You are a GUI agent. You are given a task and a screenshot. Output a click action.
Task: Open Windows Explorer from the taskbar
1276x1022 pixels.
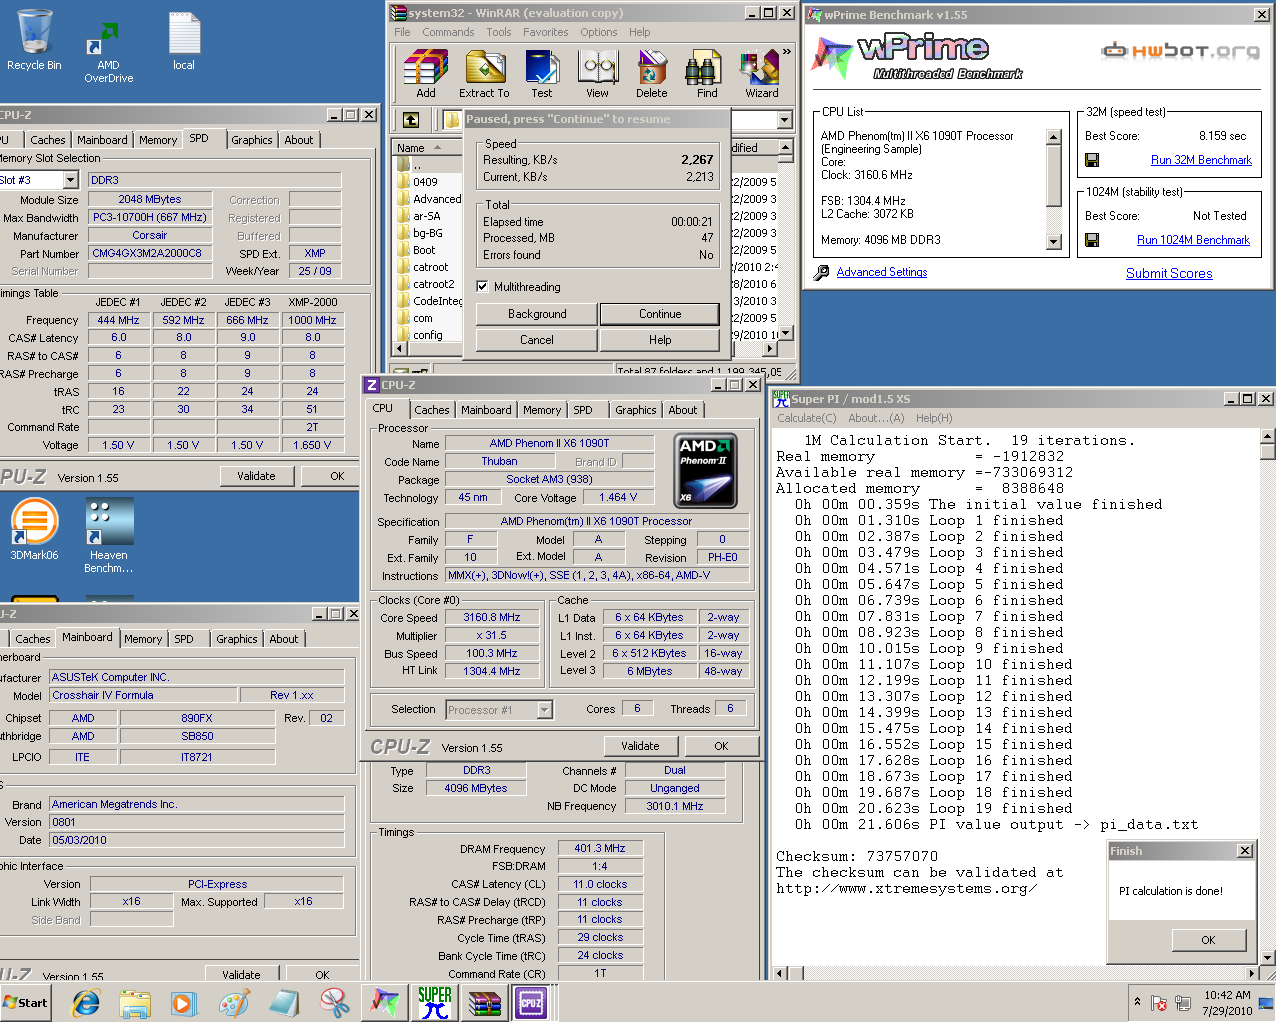[x=135, y=1003]
